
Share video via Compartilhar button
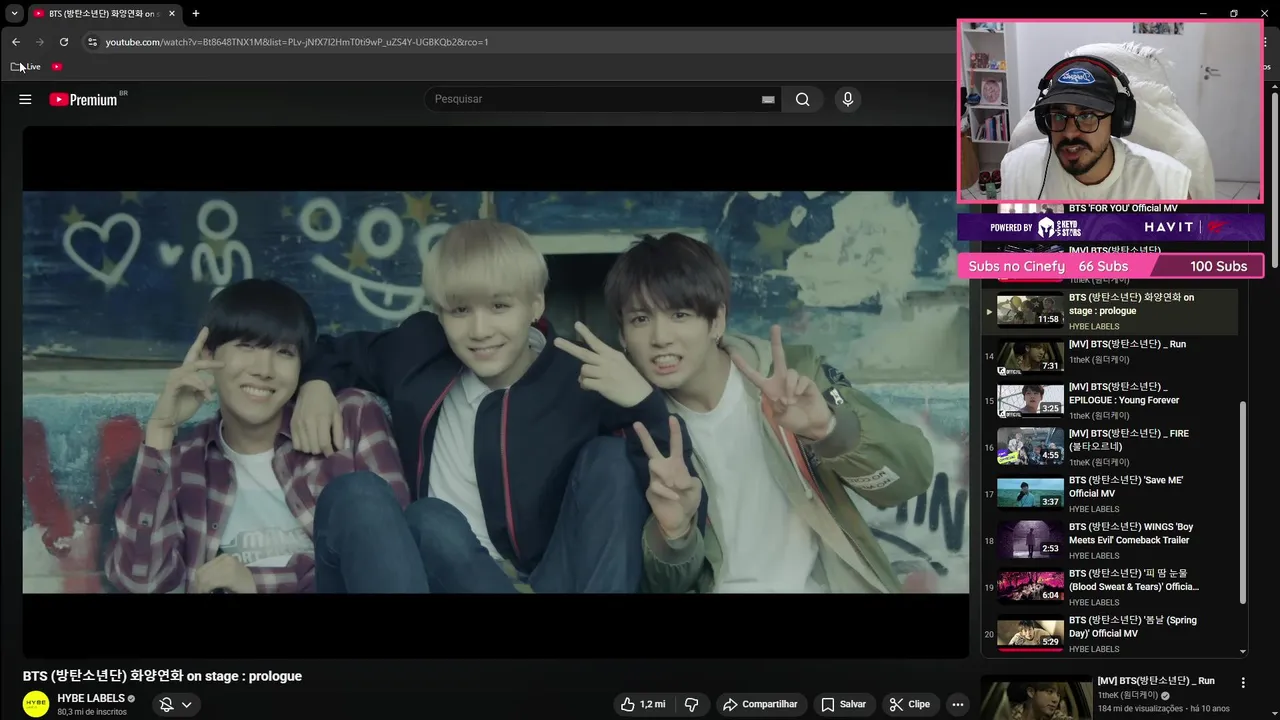(x=760, y=704)
